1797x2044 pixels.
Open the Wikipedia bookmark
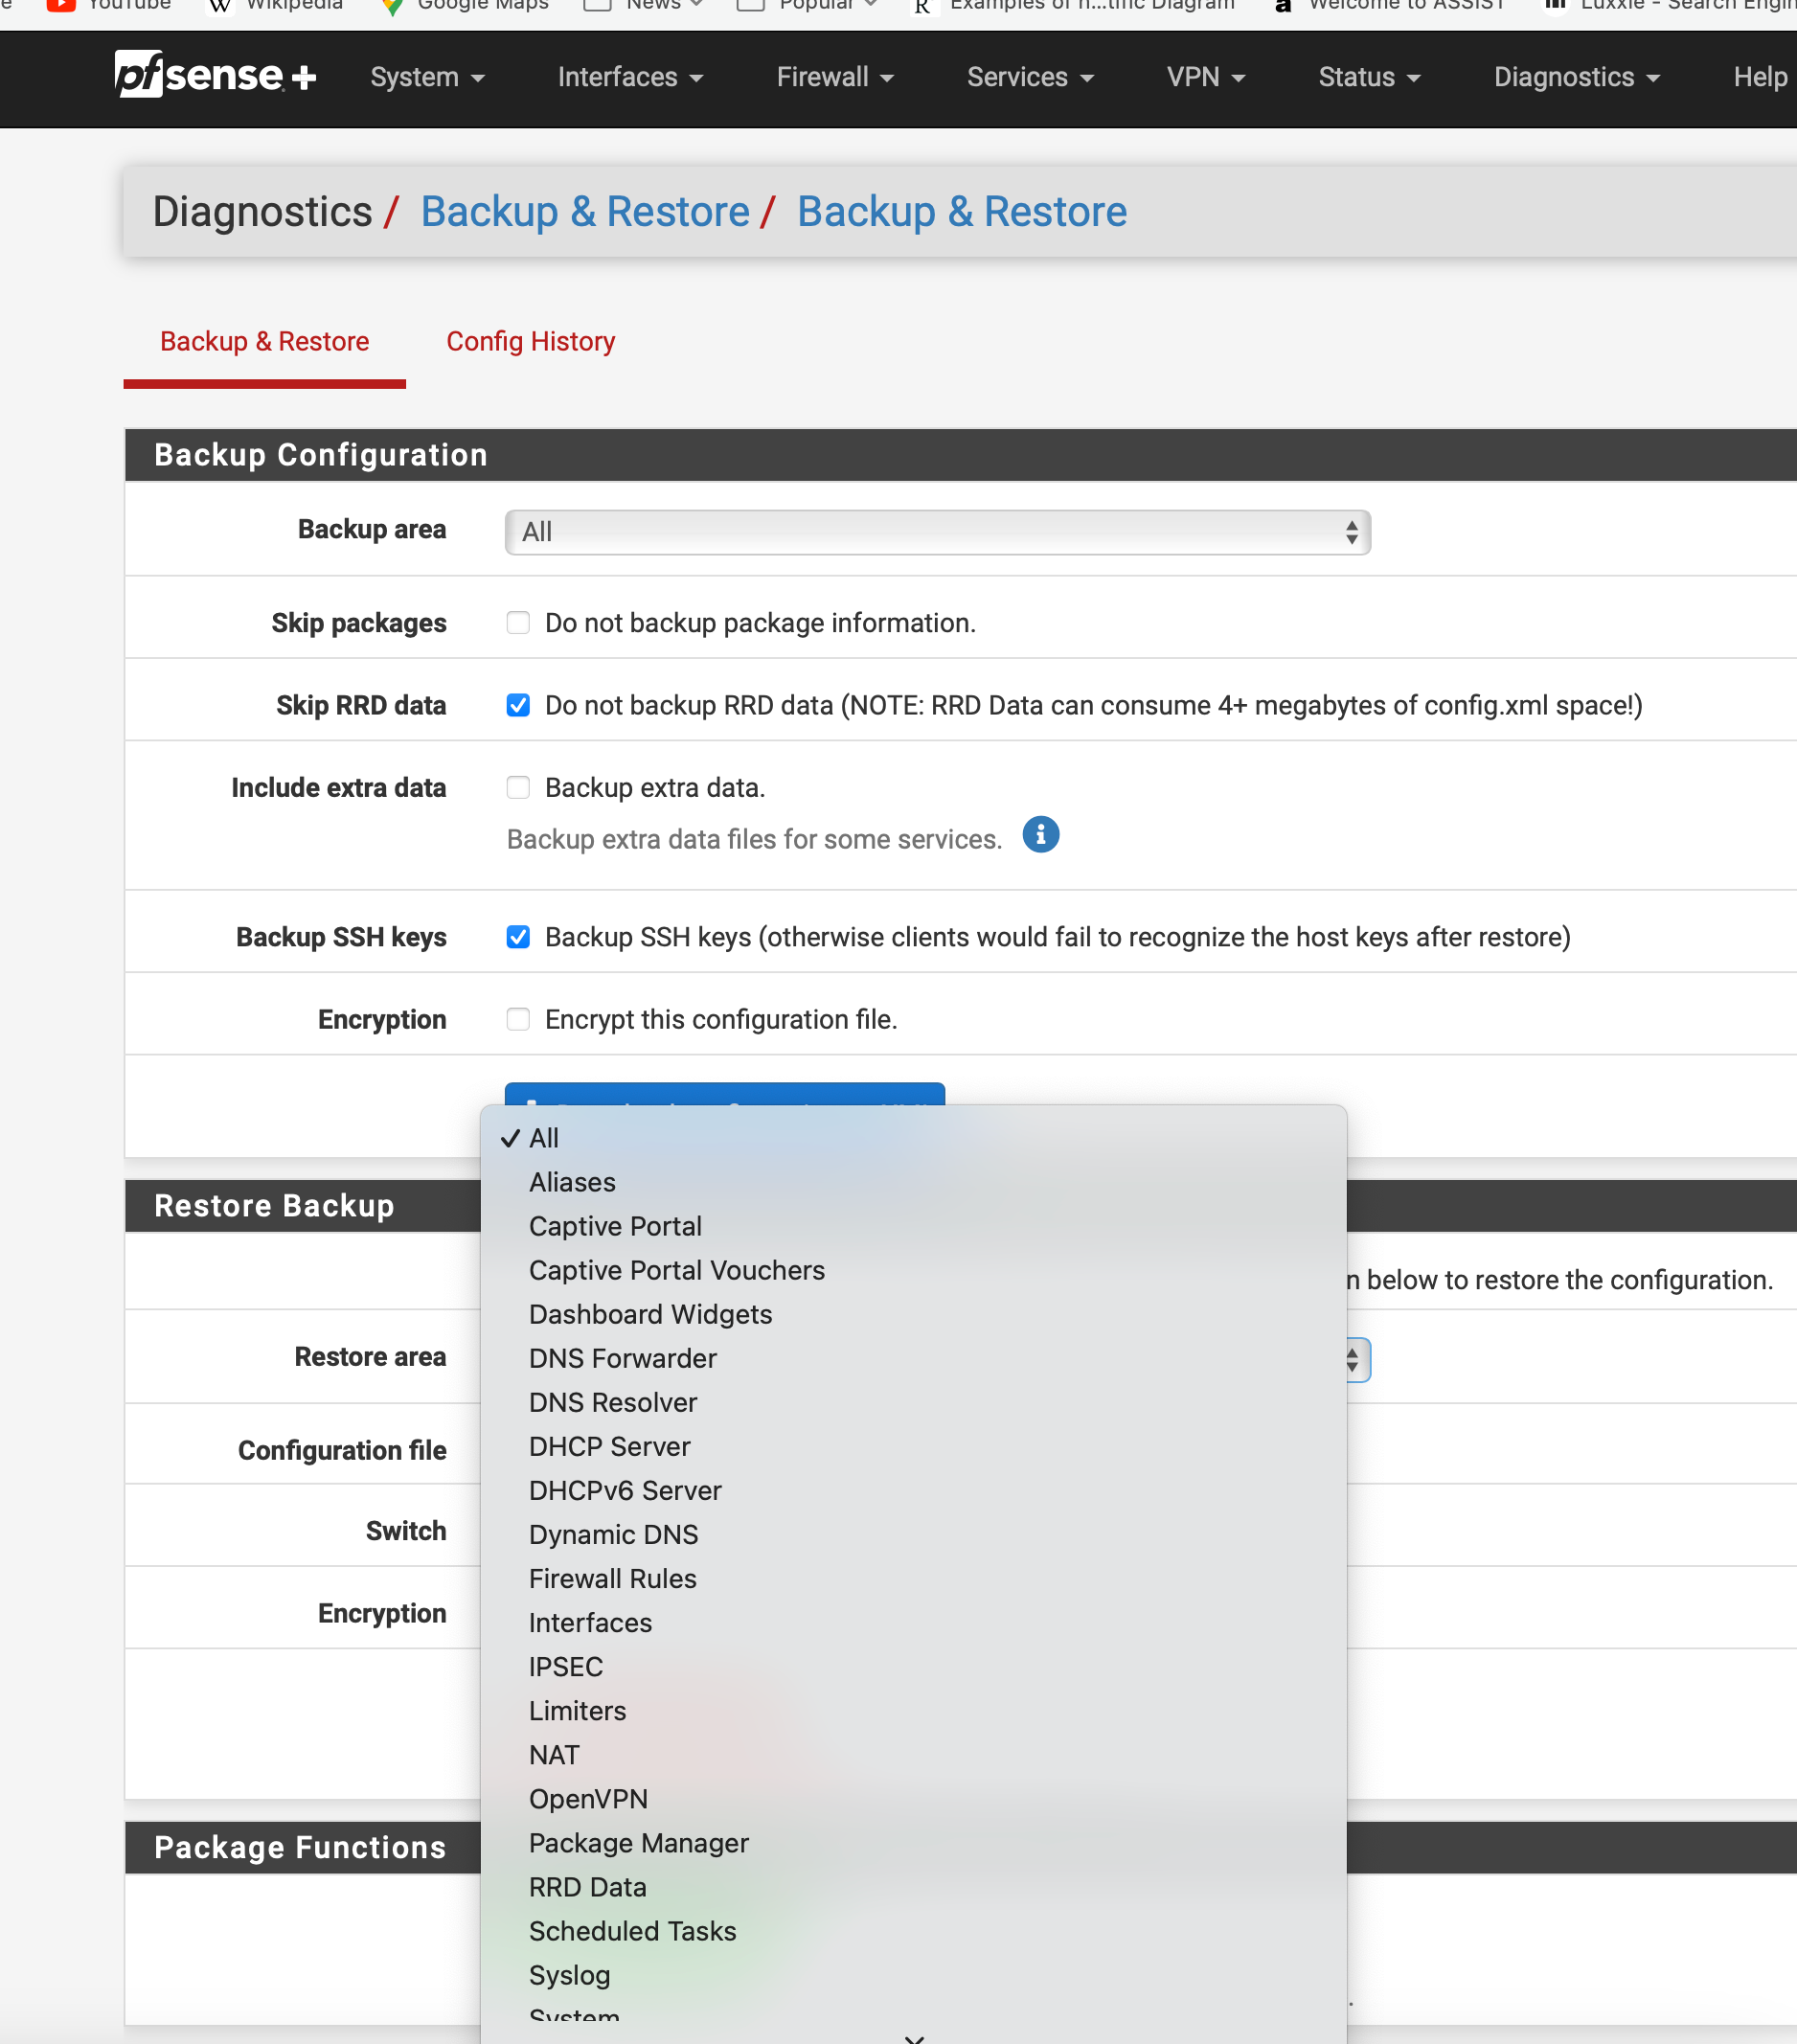pos(274,5)
